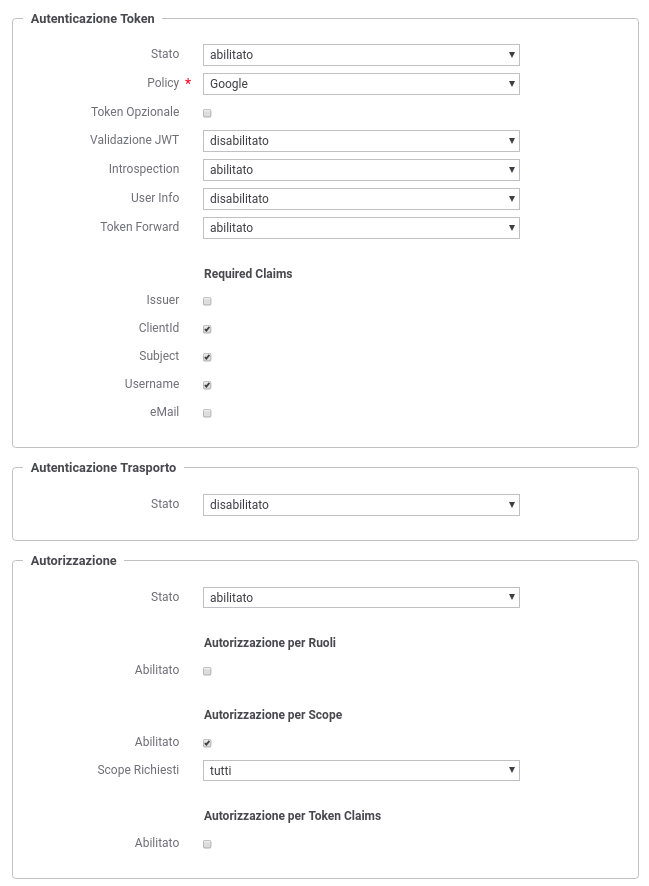
Task: Enable Autorizzazione per Ruoli checkbox
Action: pos(207,671)
